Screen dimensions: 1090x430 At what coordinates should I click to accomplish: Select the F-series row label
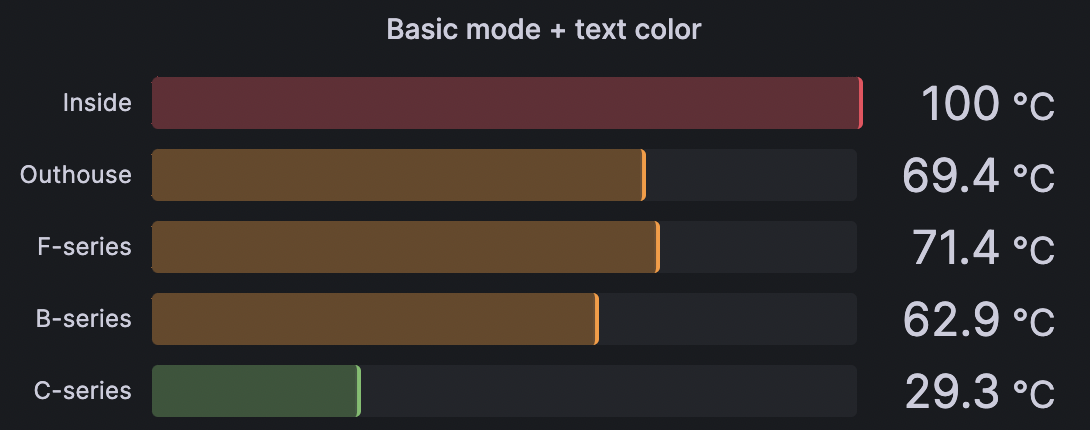tap(84, 247)
